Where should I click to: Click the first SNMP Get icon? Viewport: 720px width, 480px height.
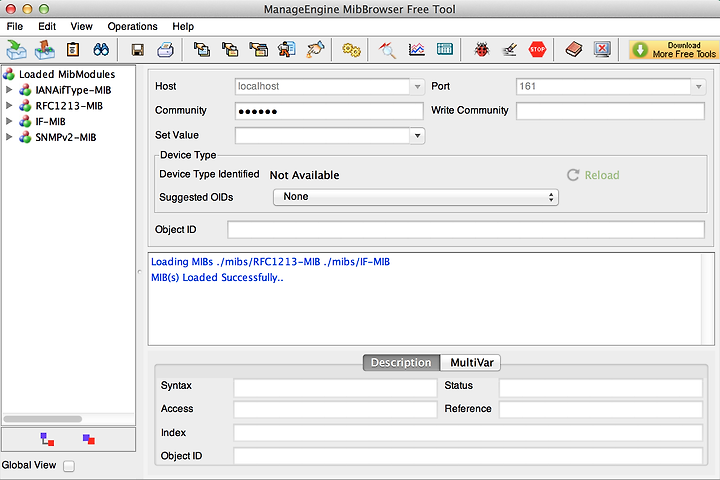pos(202,50)
